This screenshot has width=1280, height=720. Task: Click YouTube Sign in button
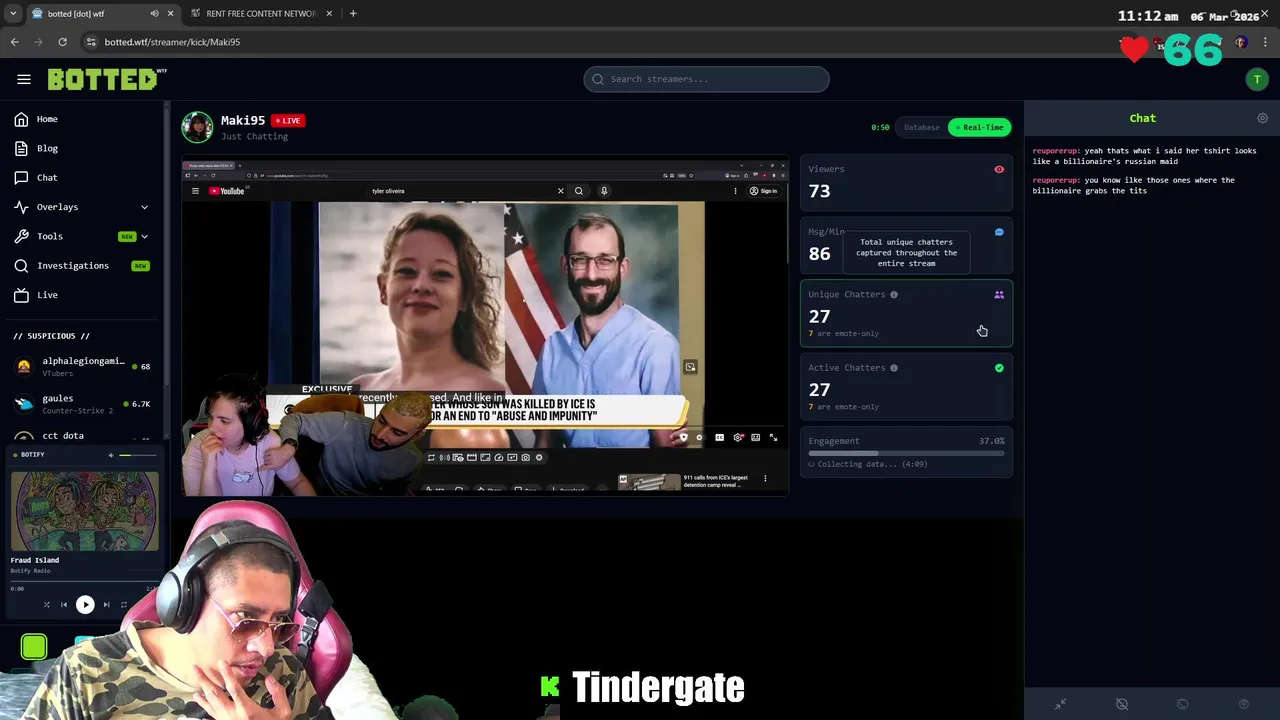click(763, 191)
